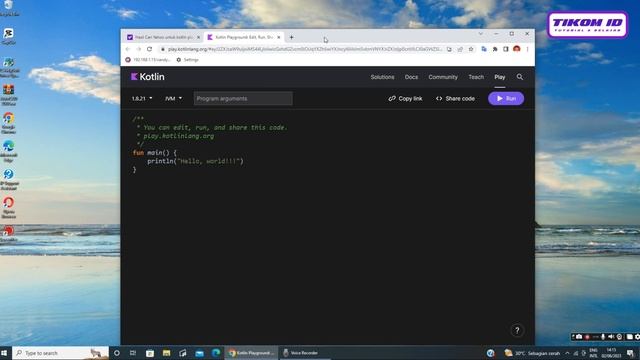Open the Kotlin site search icon
The width and height of the screenshot is (640, 360).
(x=520, y=77)
